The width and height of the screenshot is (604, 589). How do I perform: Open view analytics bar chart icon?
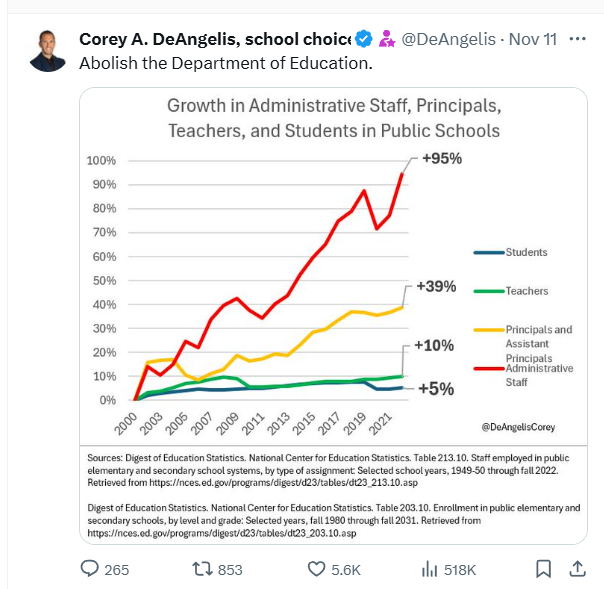point(430,568)
